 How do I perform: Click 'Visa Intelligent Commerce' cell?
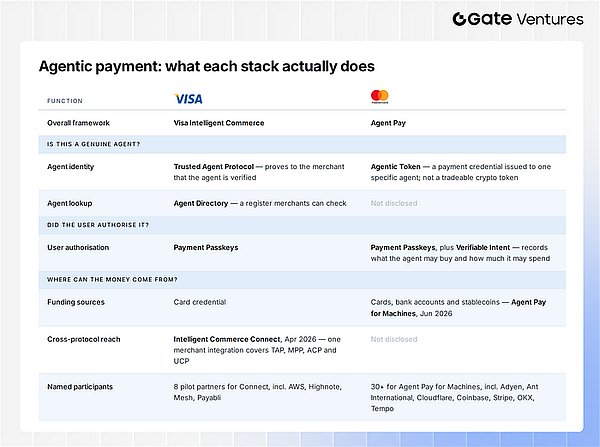[219, 123]
